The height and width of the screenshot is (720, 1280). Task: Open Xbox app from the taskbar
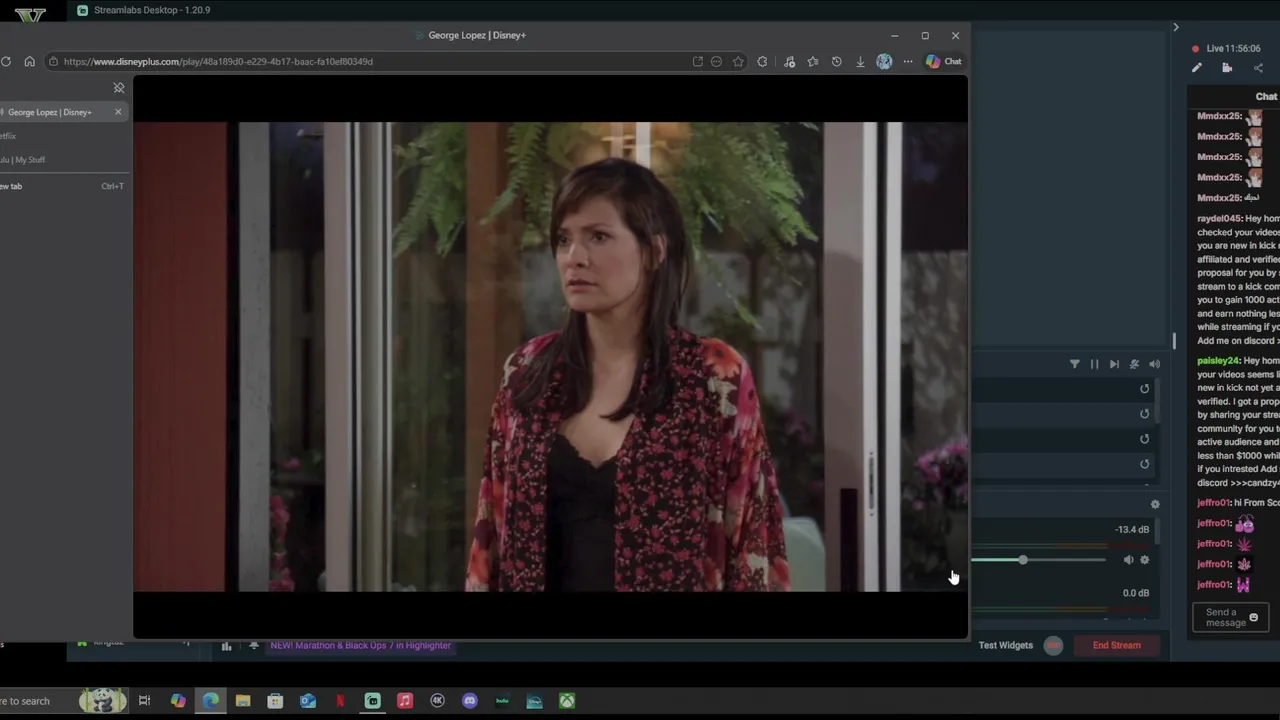tap(567, 701)
